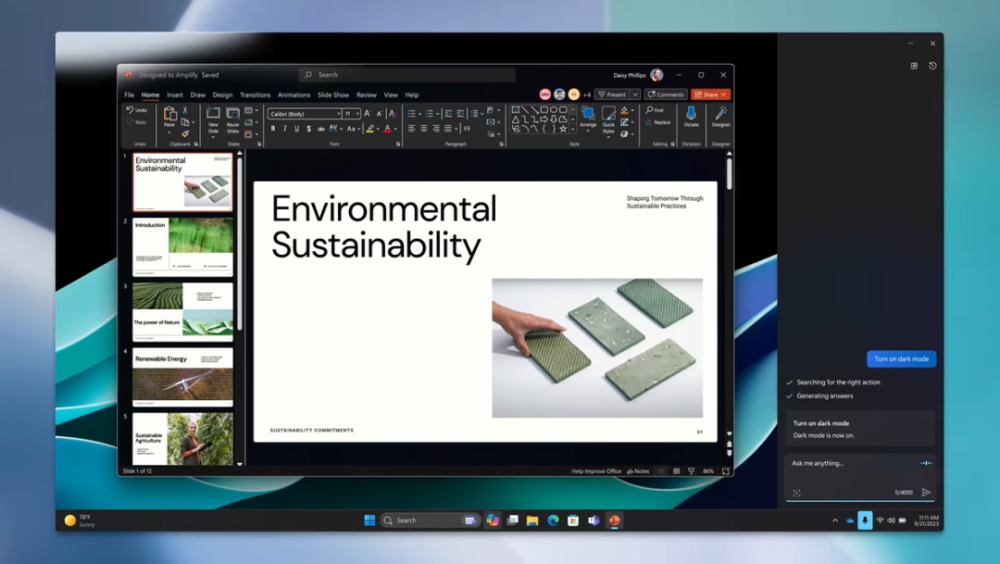
Task: Start Dictate microphone in ribbon
Action: [x=691, y=116]
